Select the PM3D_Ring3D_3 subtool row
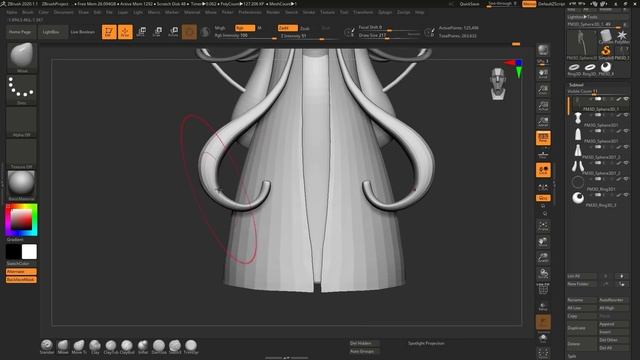The image size is (640, 360). (x=599, y=200)
